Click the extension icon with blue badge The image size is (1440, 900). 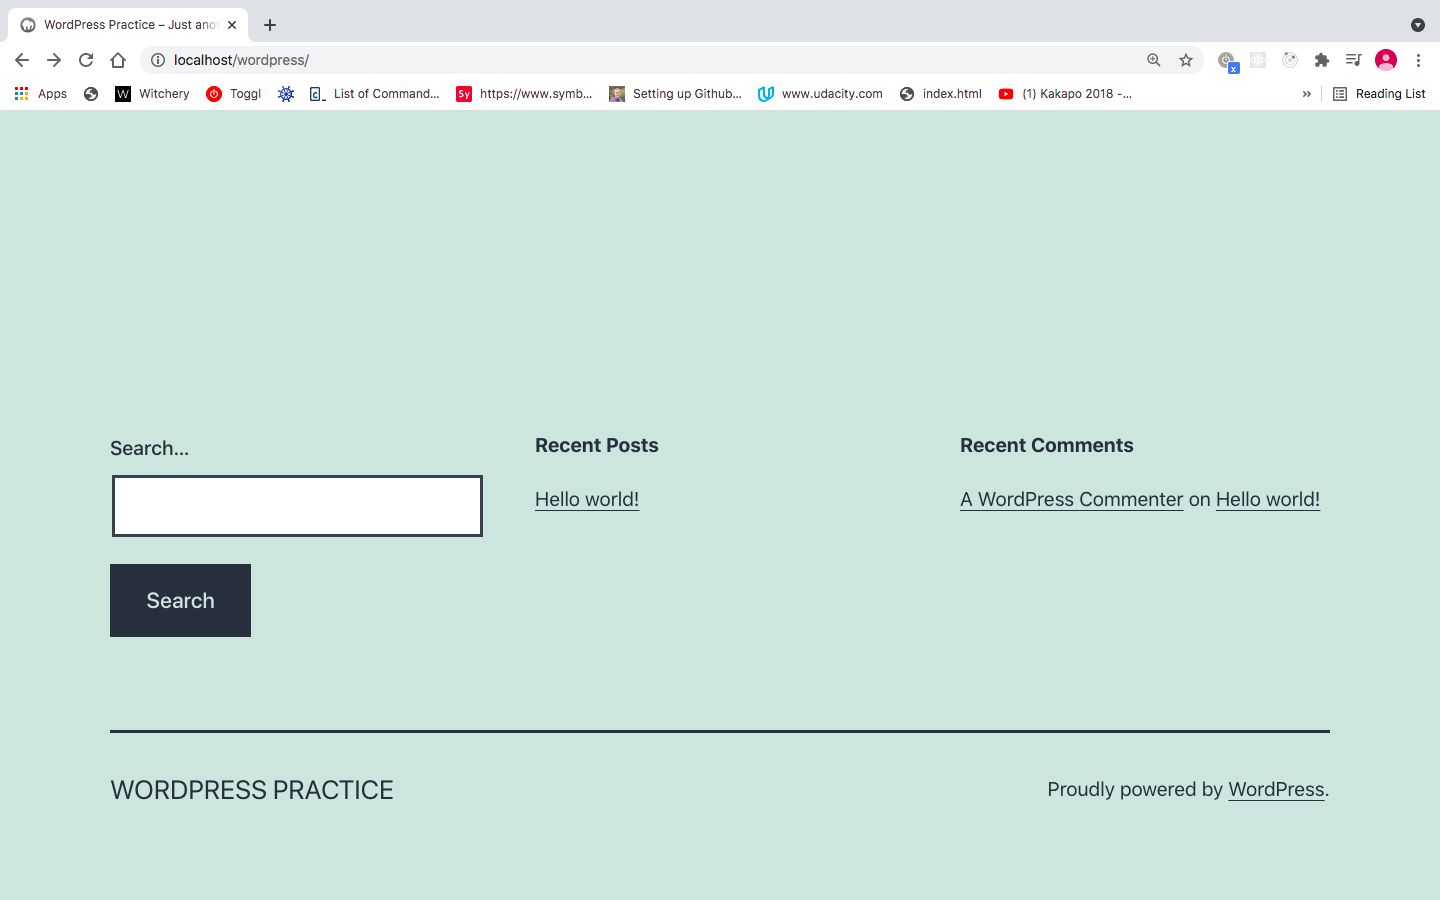[x=1227, y=61]
